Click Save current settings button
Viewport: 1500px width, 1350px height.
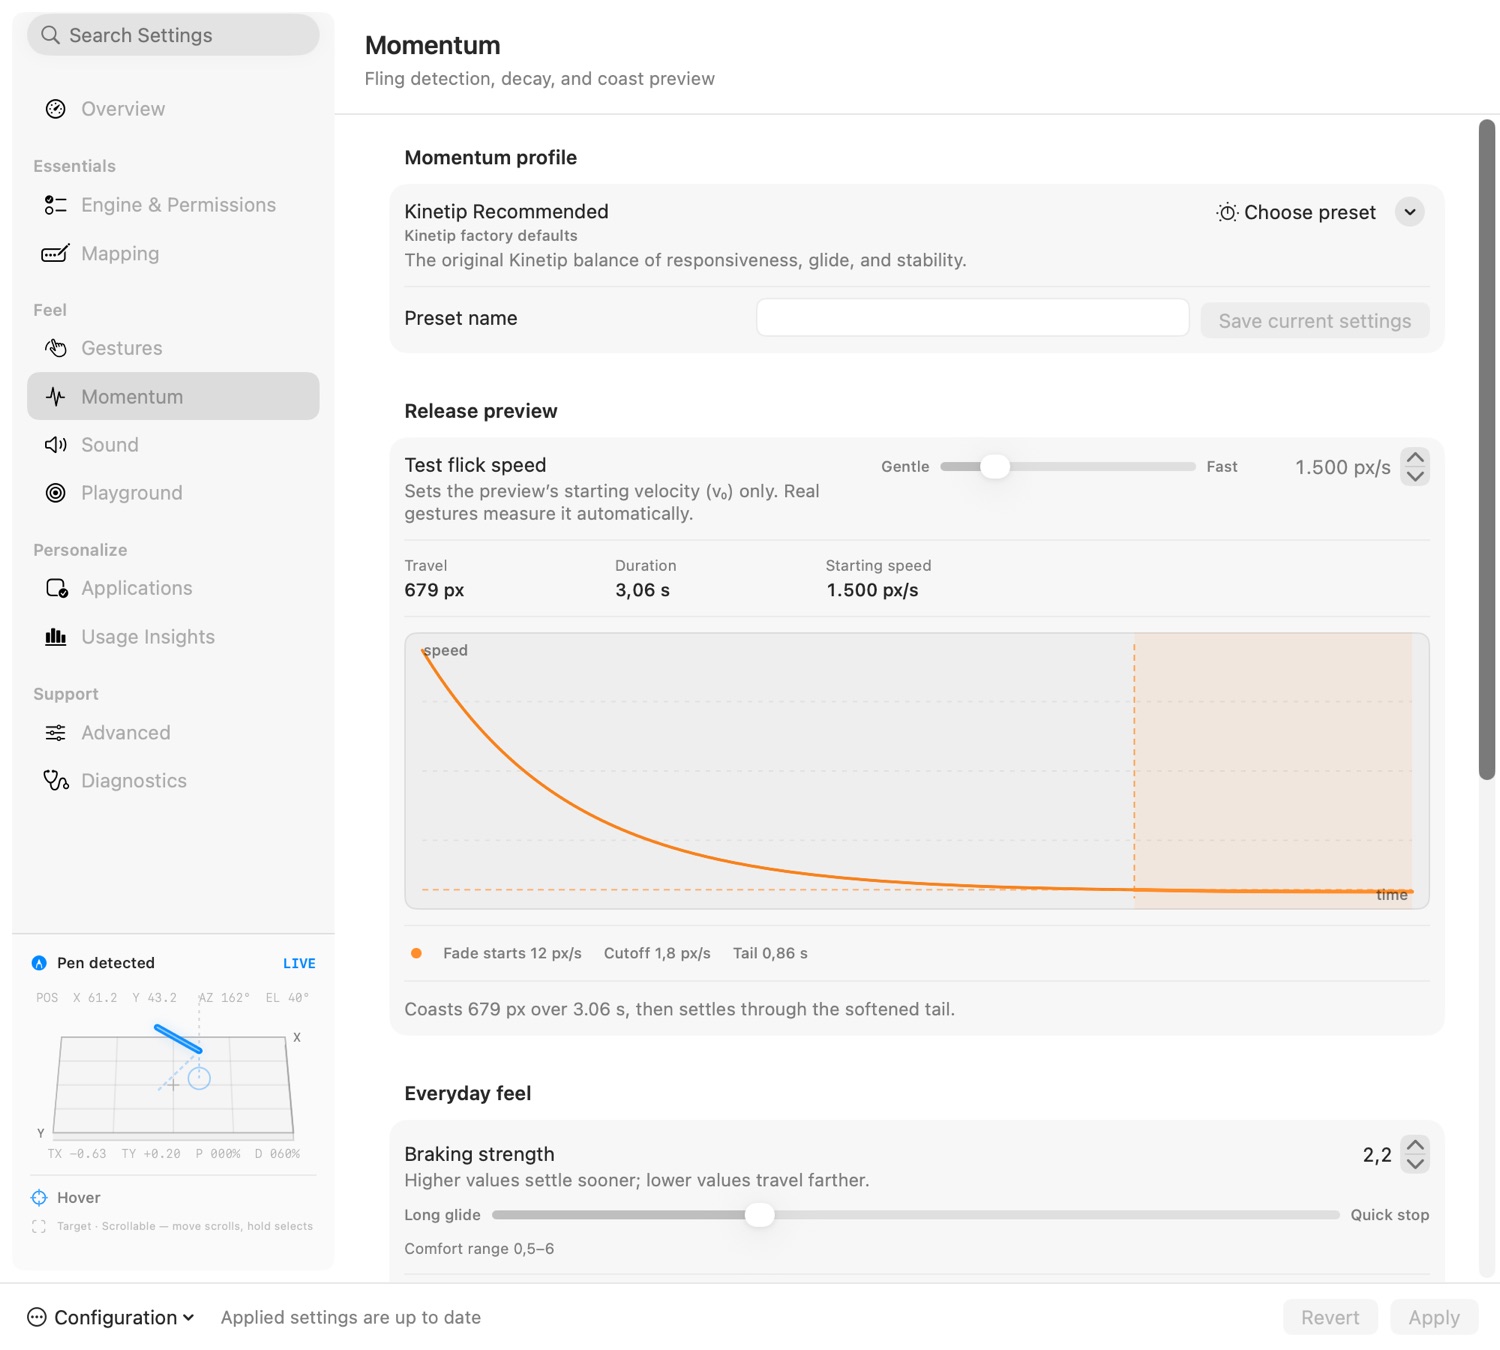click(1315, 321)
